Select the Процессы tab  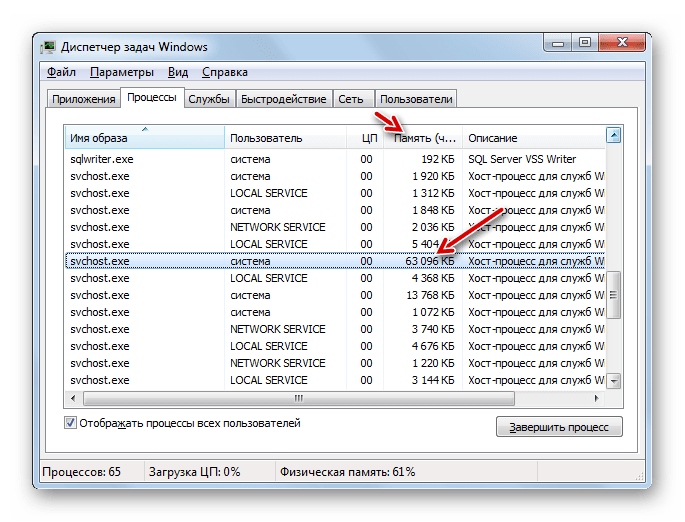152,97
